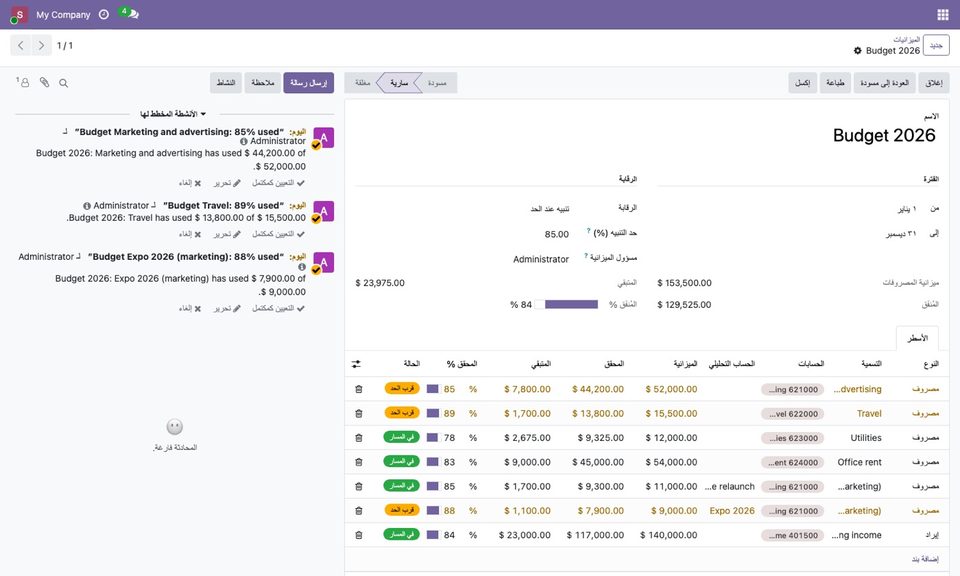The image size is (960, 576).
Task: Add a line with إضافة بند
Action: [x=925, y=559]
